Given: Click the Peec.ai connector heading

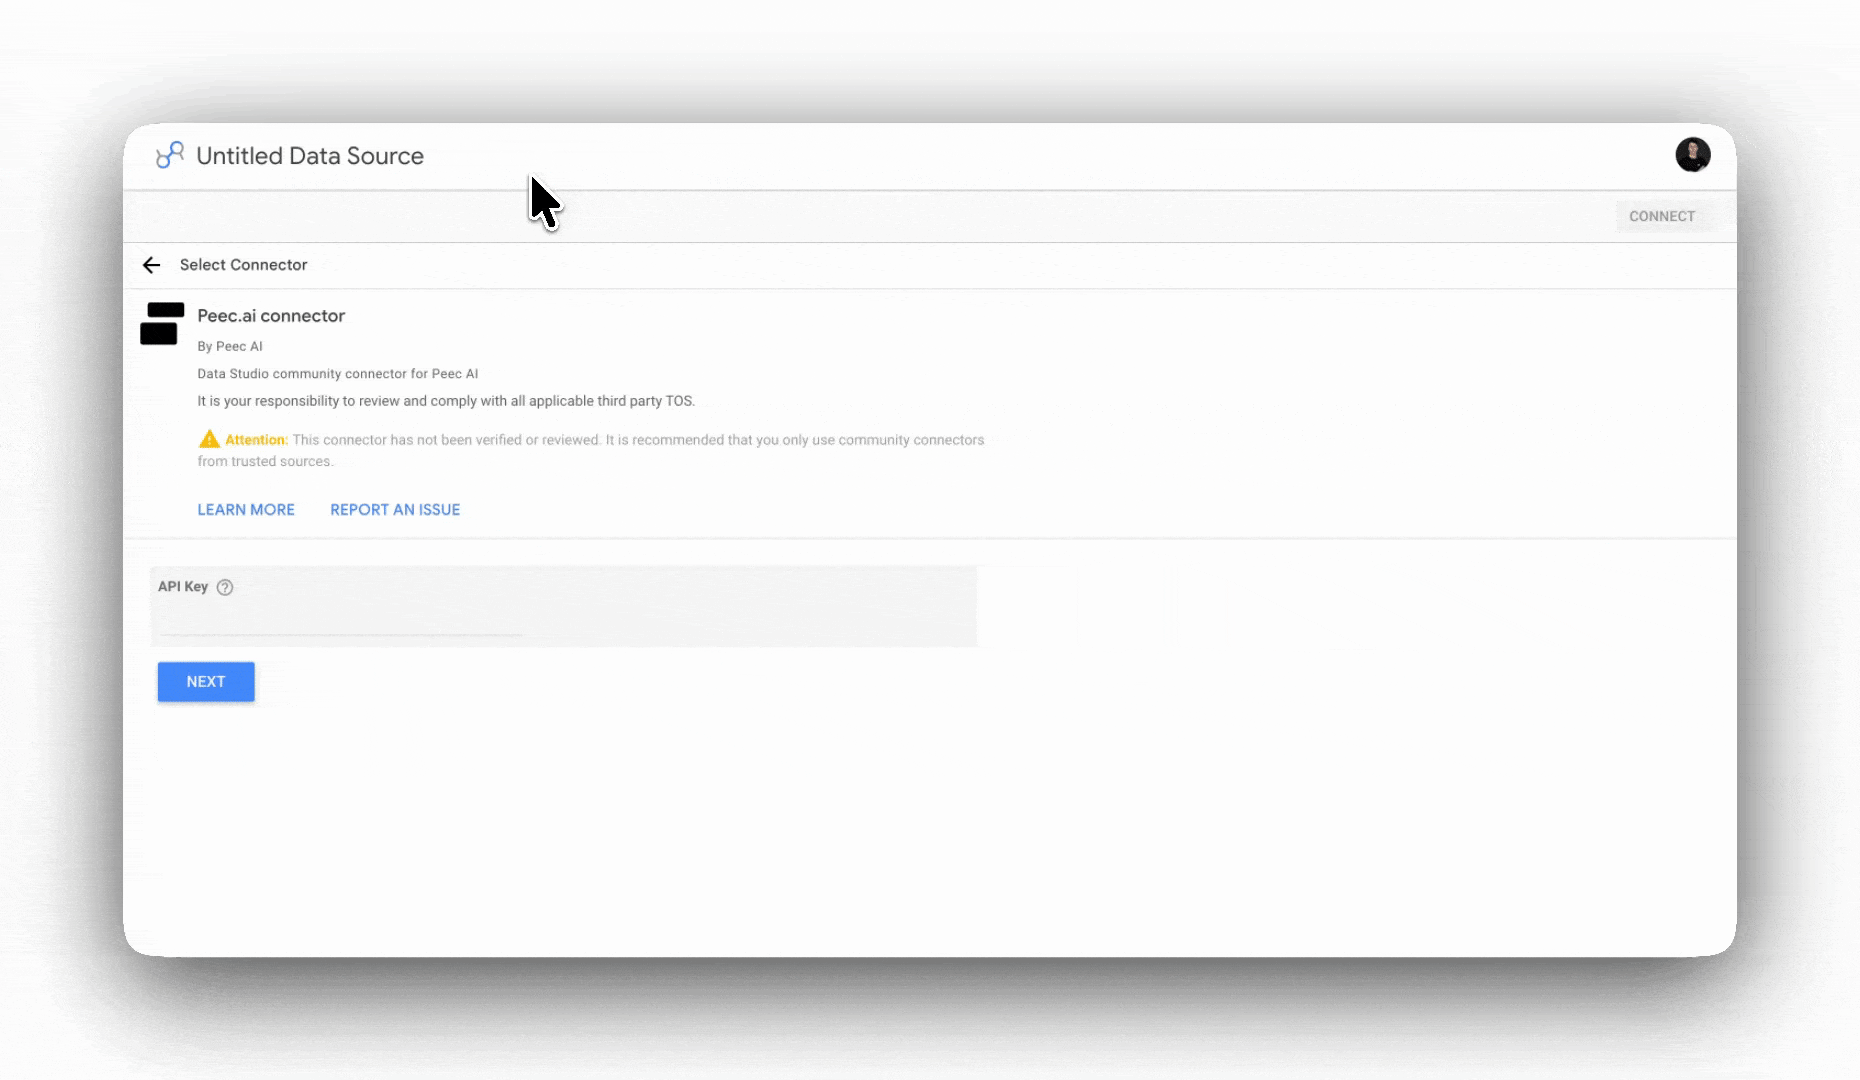Looking at the screenshot, I should (x=271, y=316).
